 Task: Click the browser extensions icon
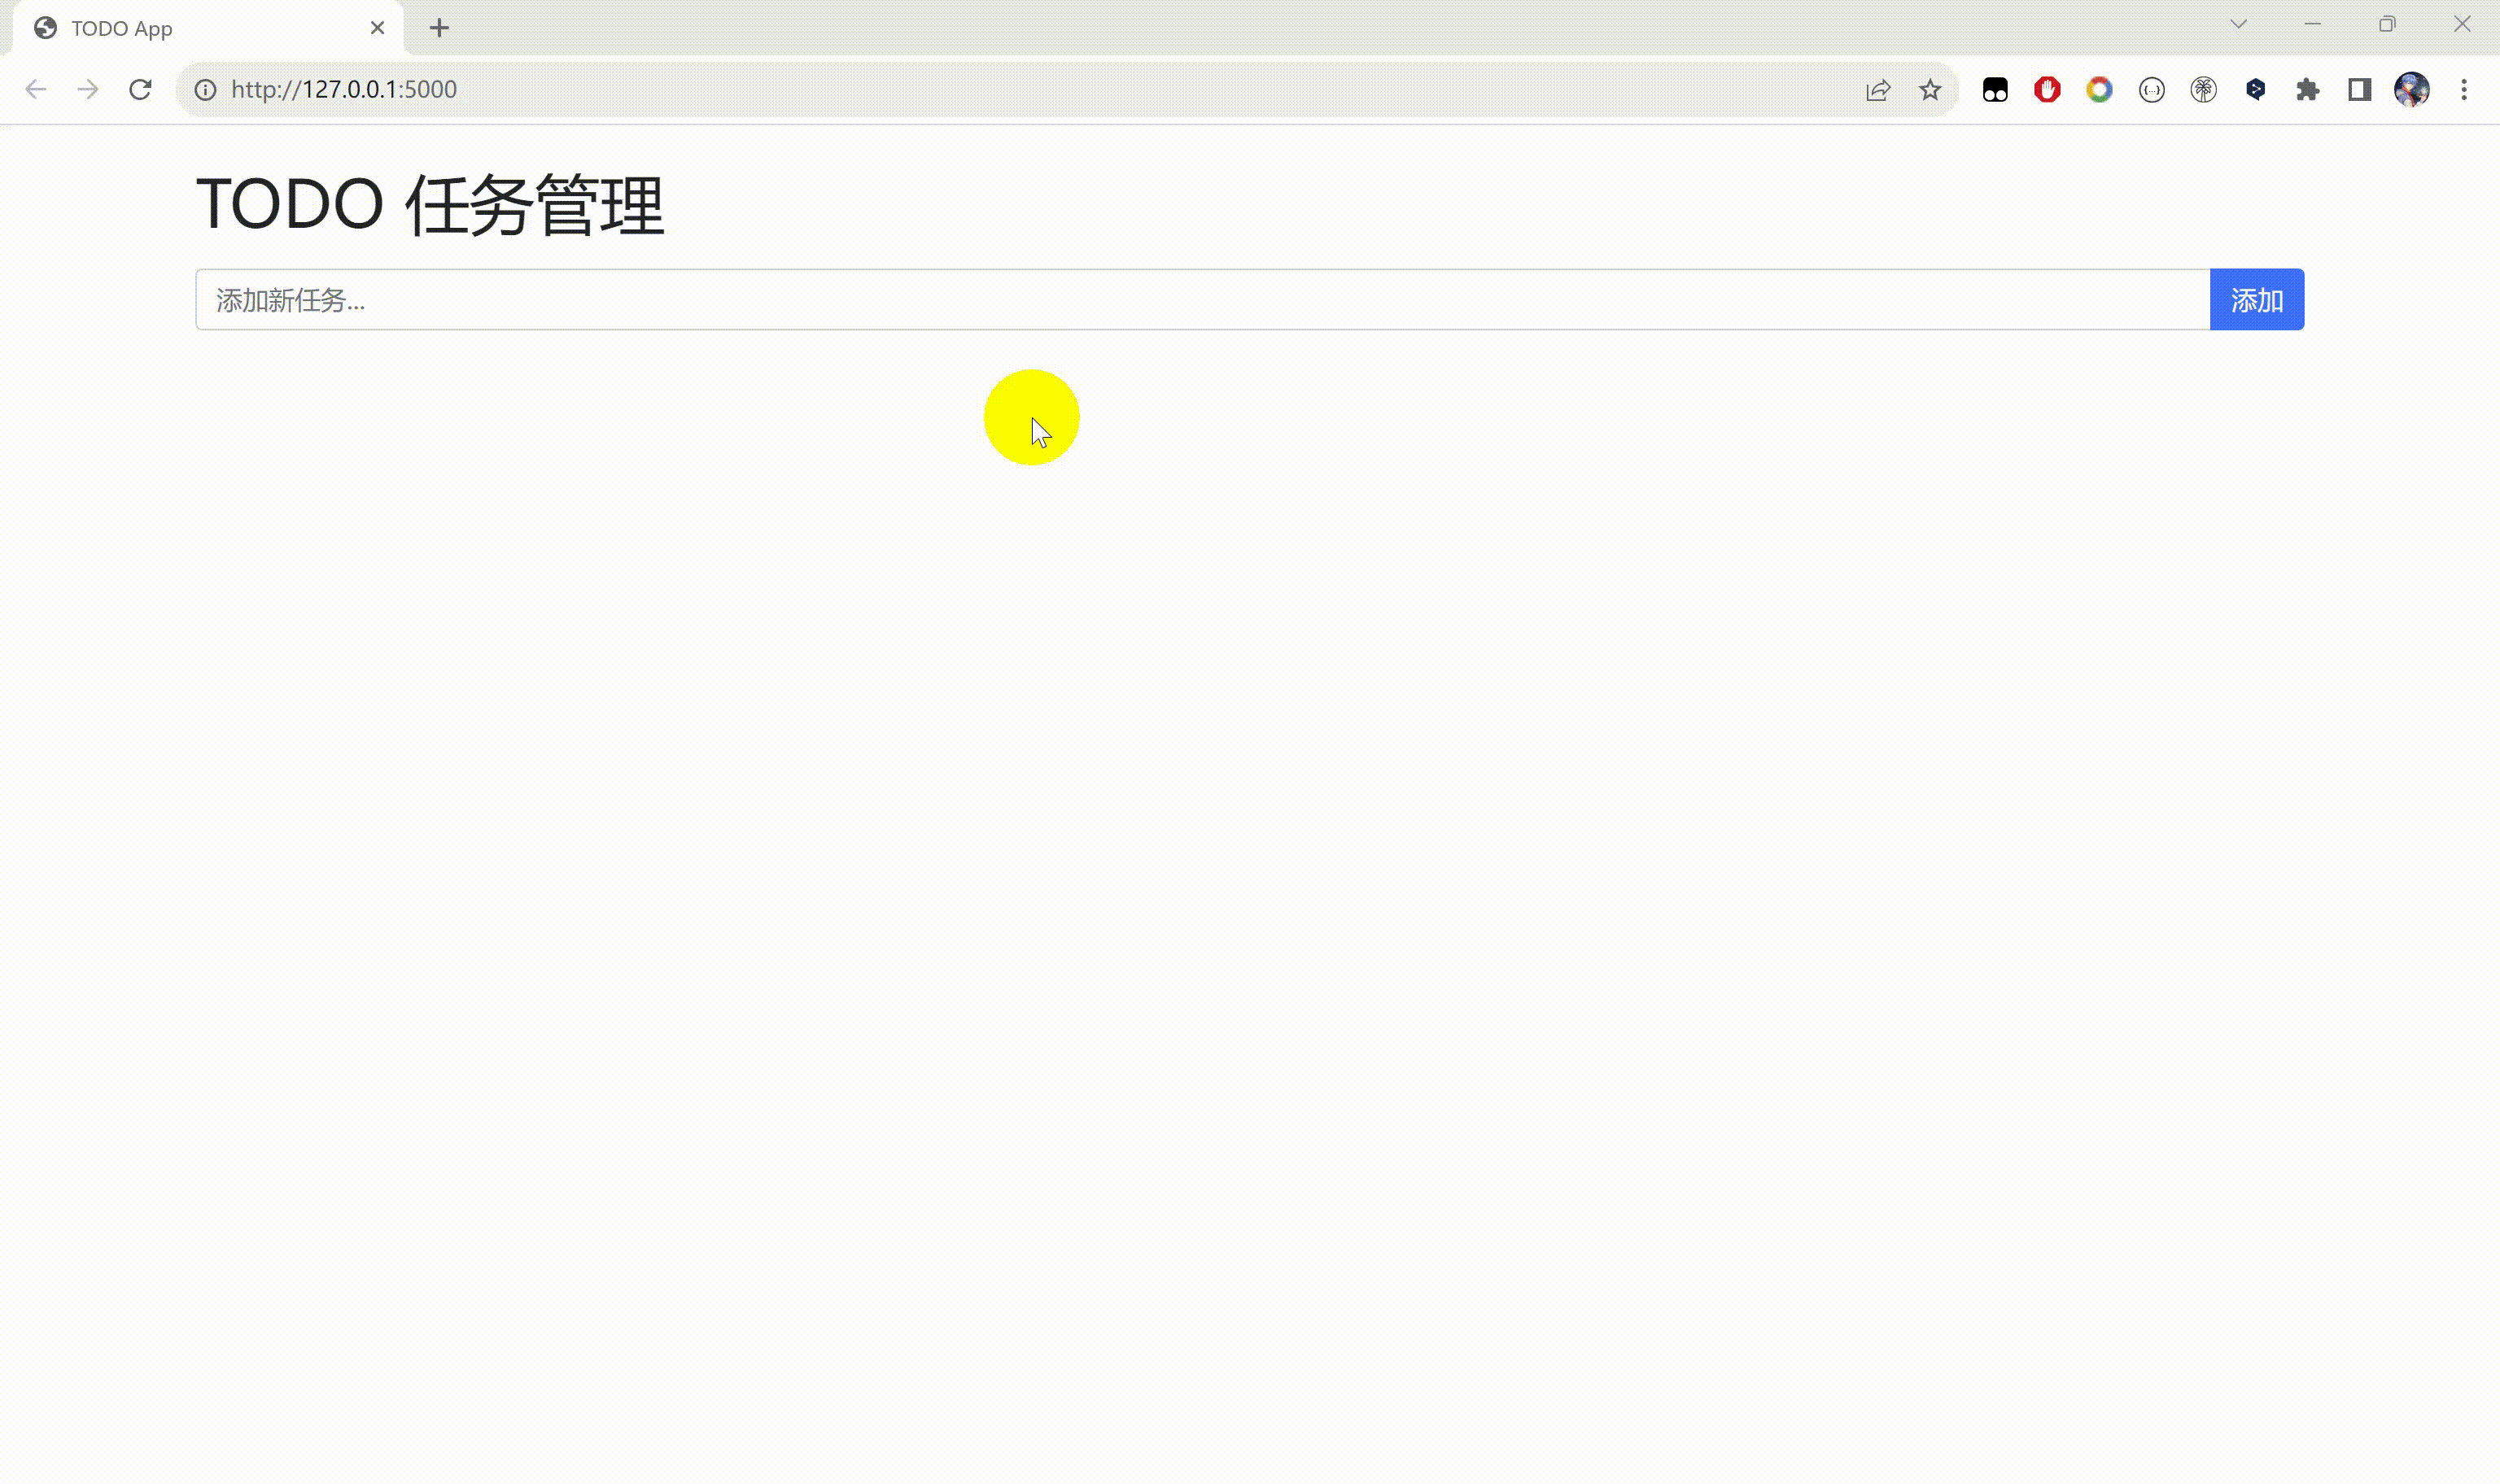[x=2310, y=89]
